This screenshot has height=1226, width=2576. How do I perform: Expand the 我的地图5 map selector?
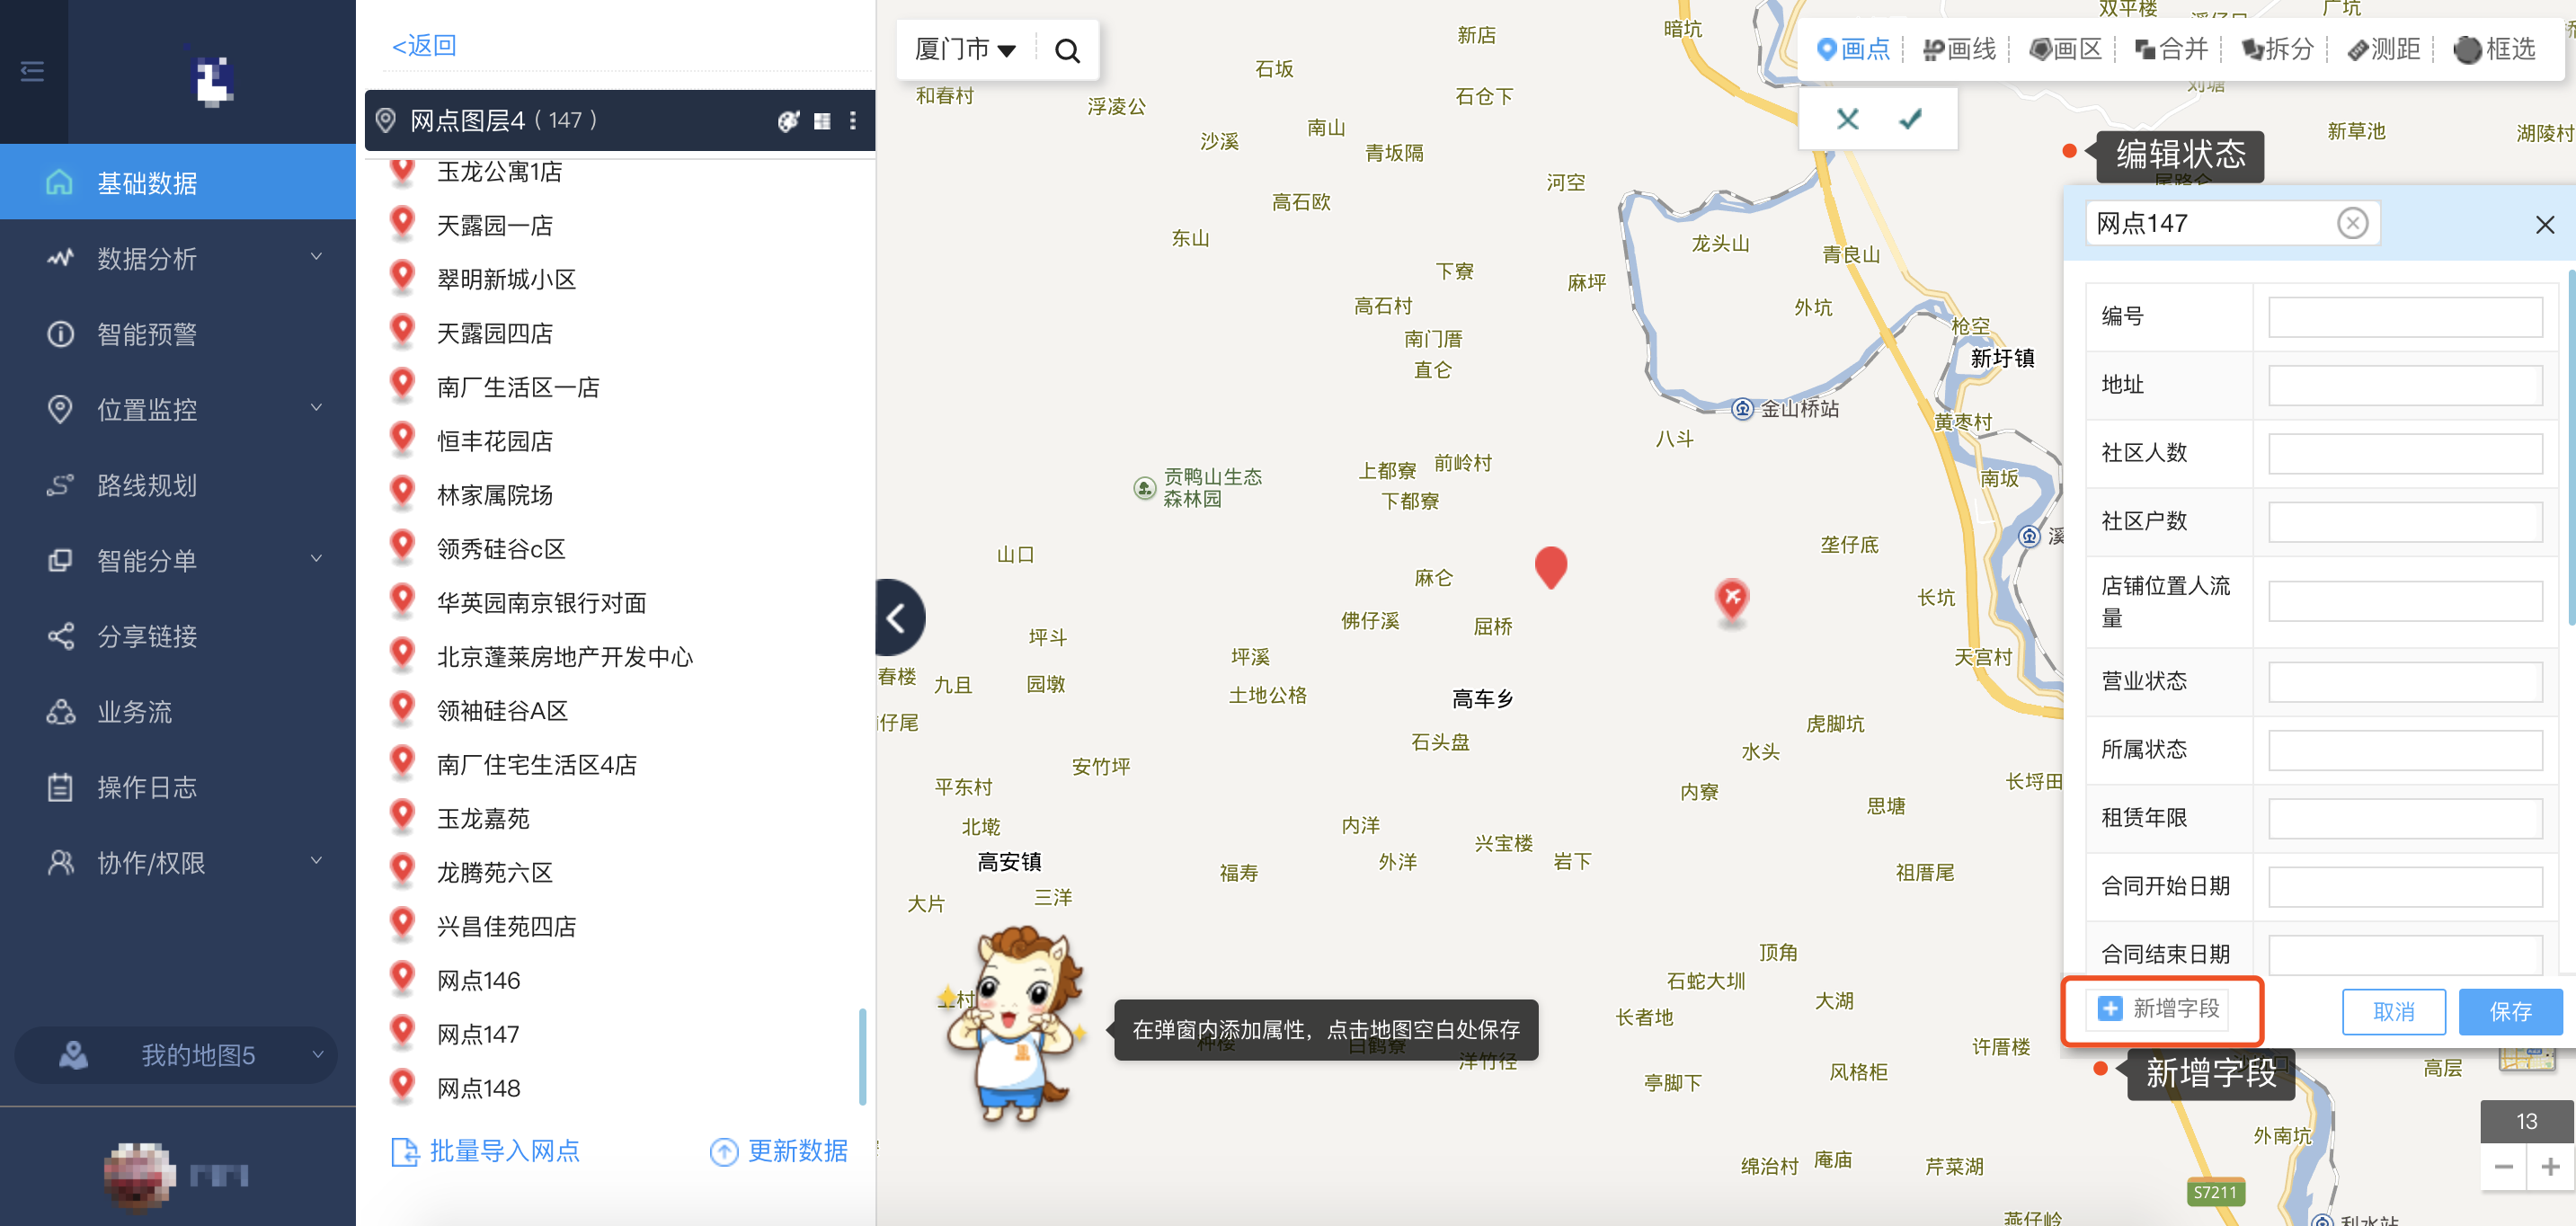click(x=177, y=1055)
